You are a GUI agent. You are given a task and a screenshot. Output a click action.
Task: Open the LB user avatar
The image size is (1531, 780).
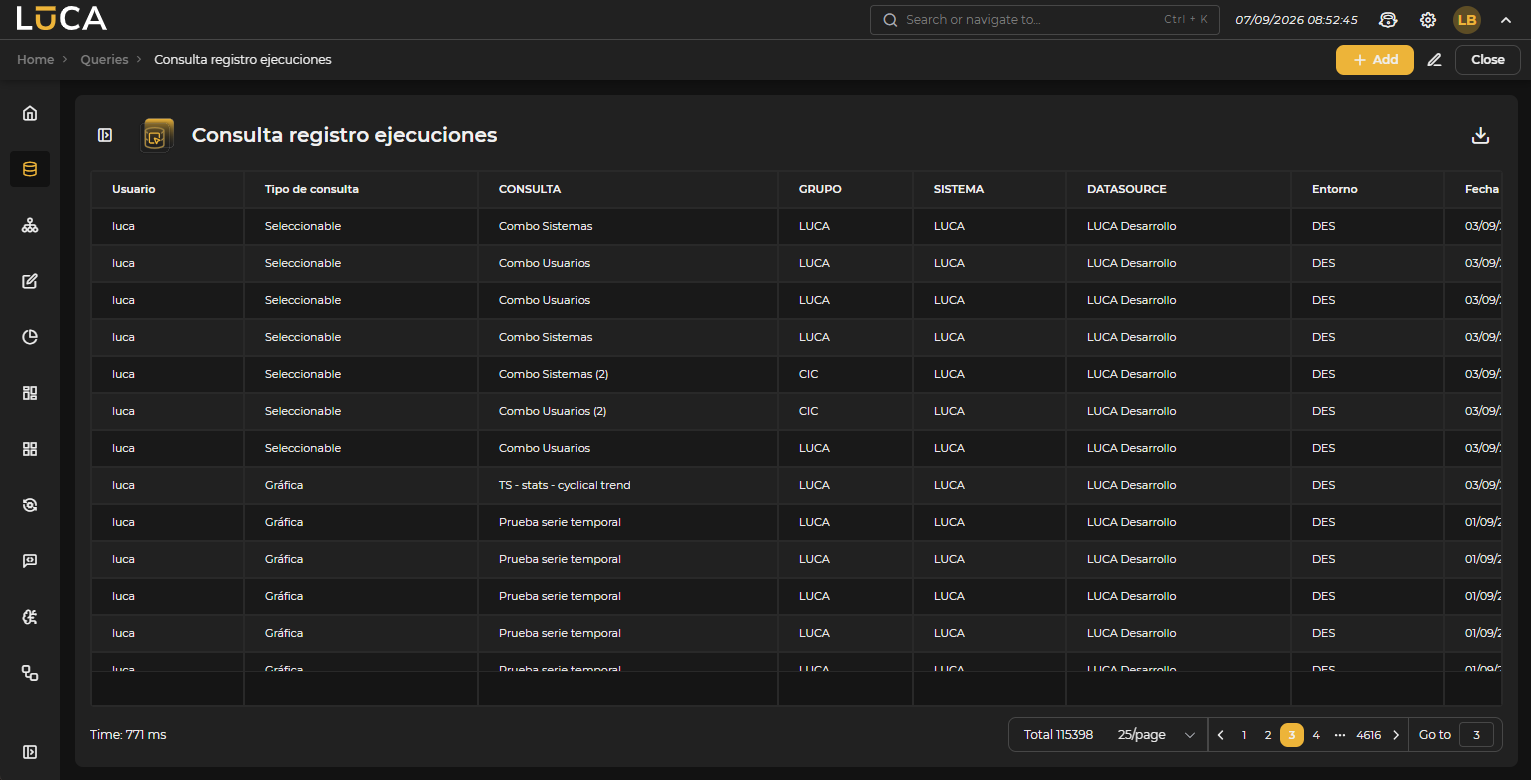tap(1467, 20)
